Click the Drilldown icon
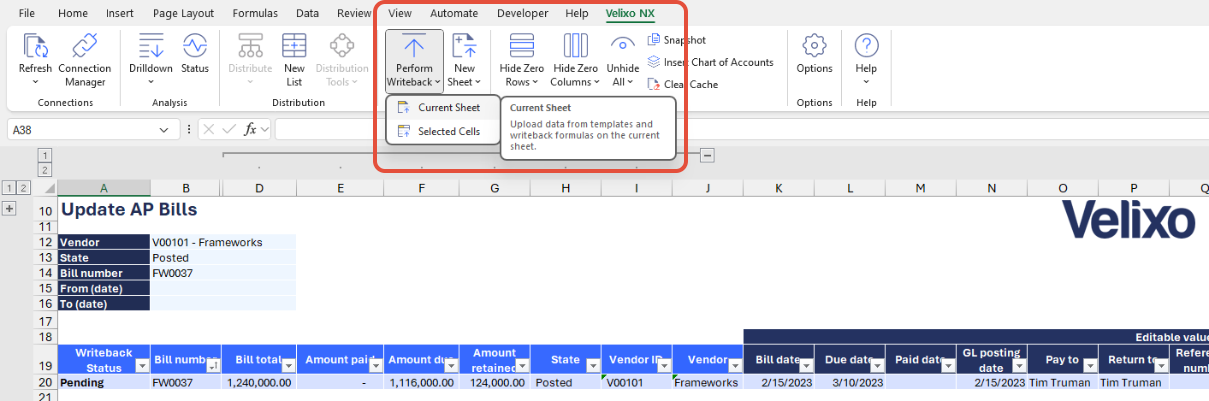Image resolution: width=1209 pixels, height=401 pixels. (x=151, y=46)
